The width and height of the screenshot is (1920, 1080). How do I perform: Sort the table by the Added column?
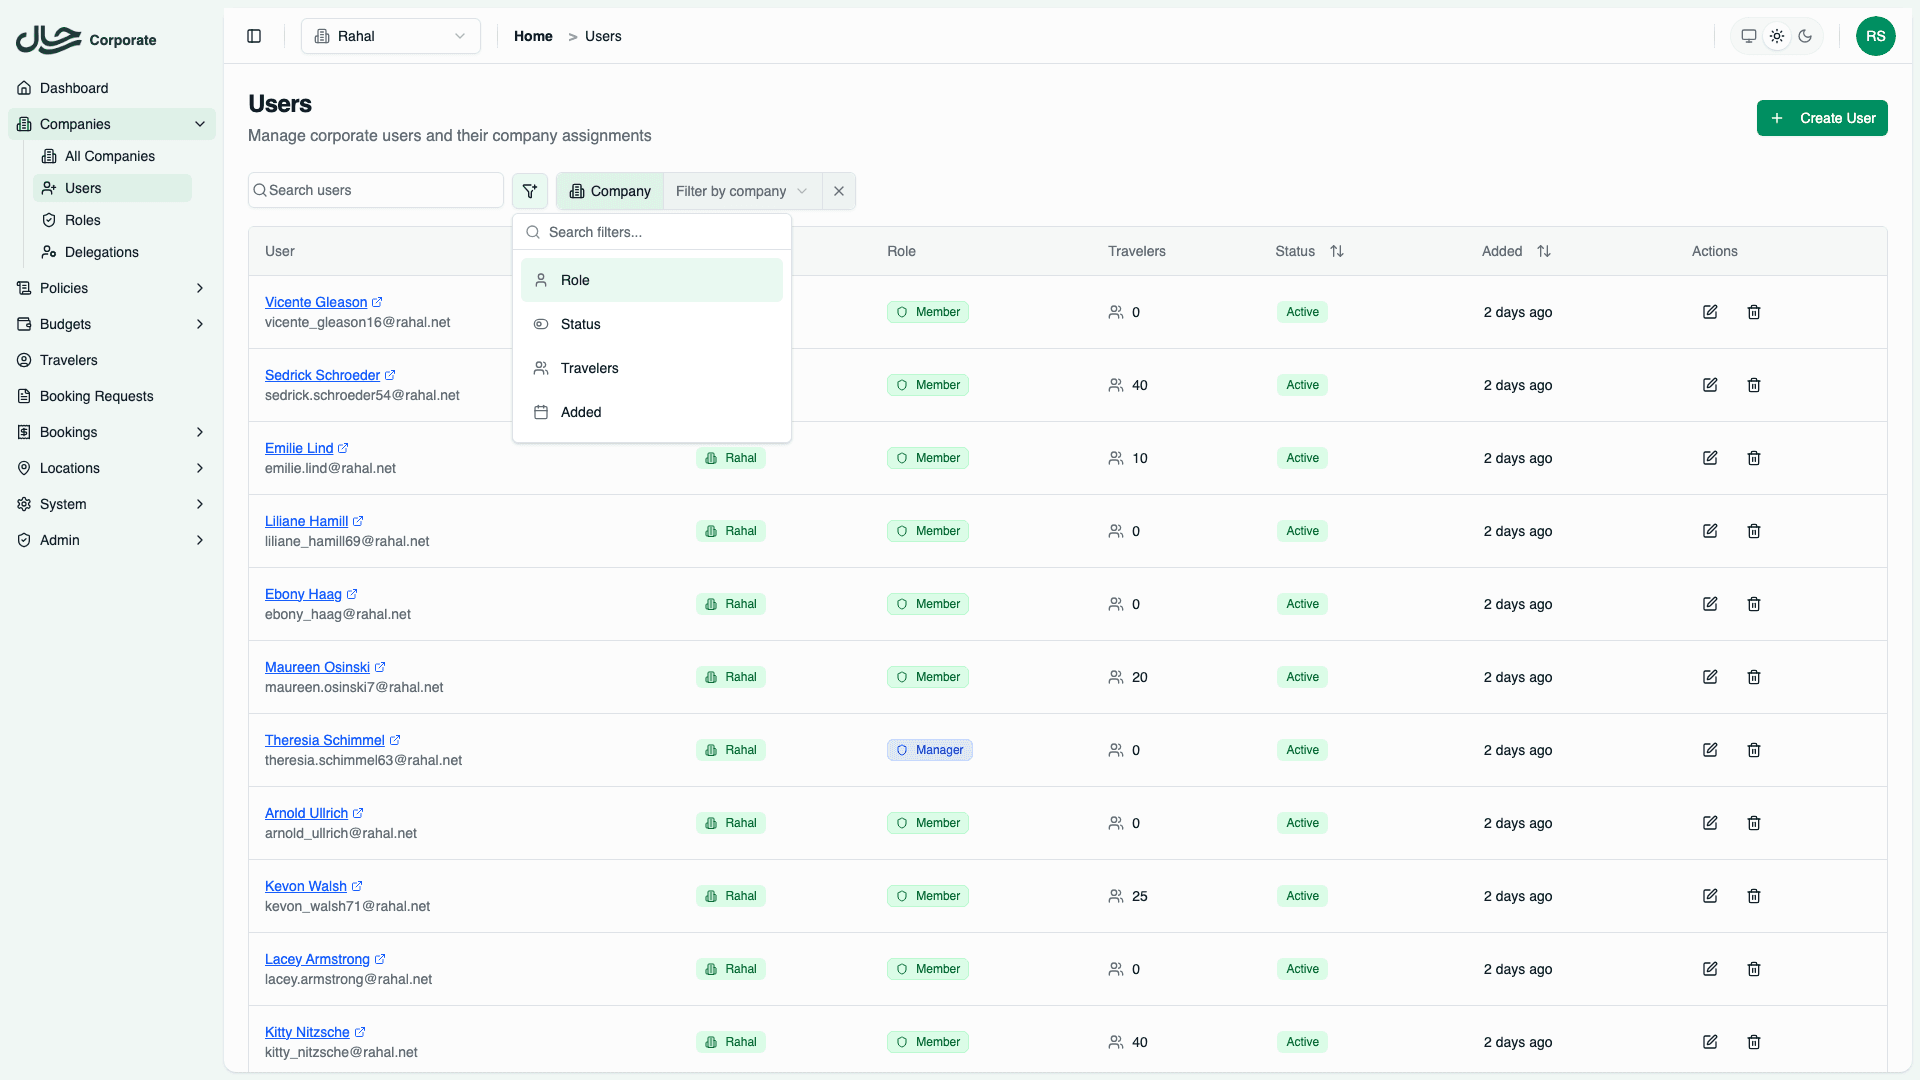point(1543,251)
